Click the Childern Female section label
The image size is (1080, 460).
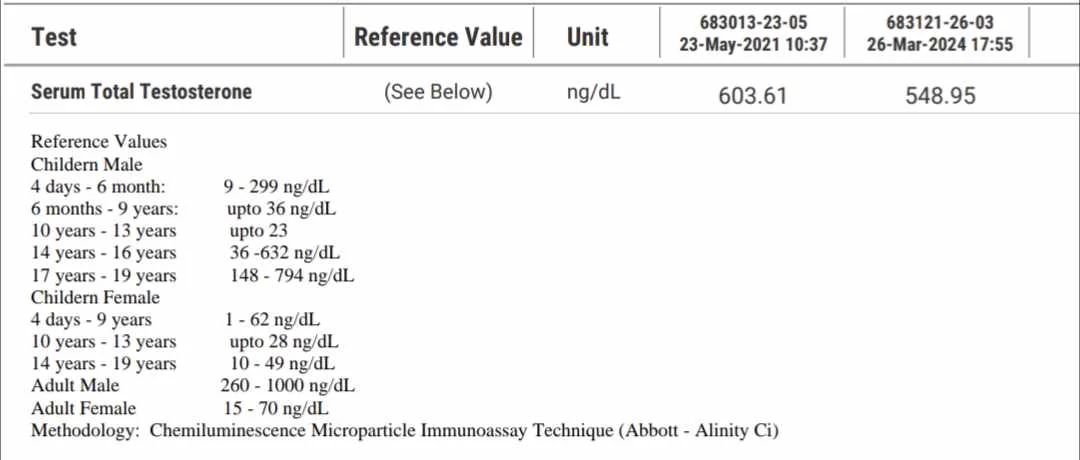point(95,297)
